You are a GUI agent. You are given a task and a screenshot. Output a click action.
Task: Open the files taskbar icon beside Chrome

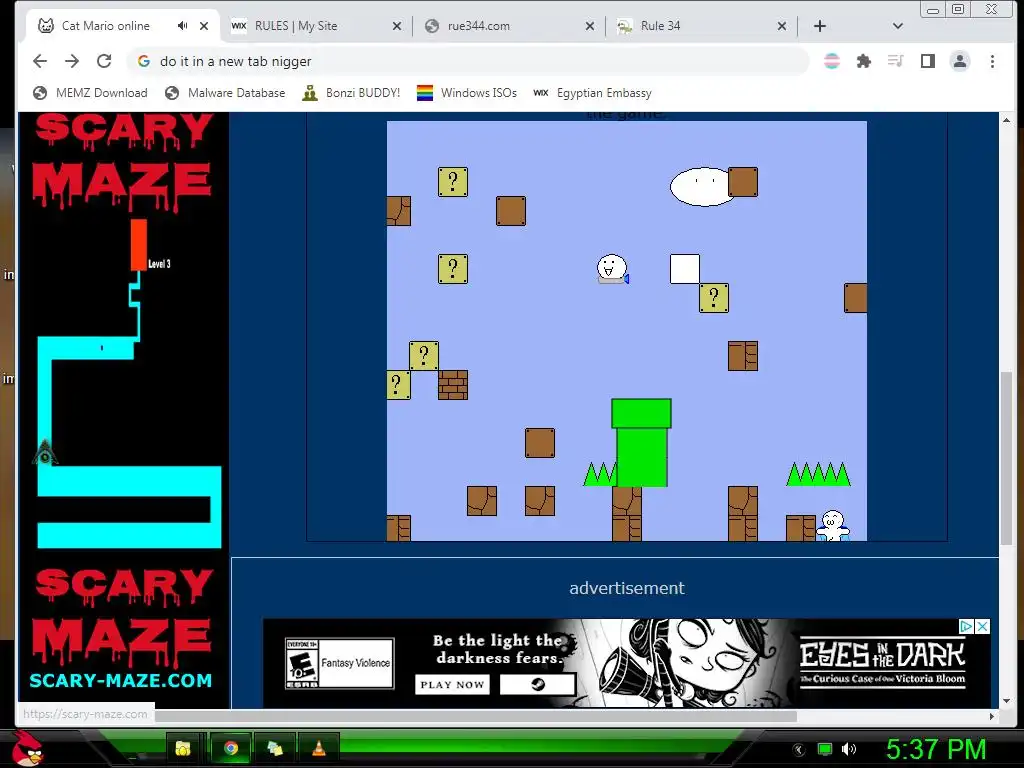pyautogui.click(x=275, y=748)
